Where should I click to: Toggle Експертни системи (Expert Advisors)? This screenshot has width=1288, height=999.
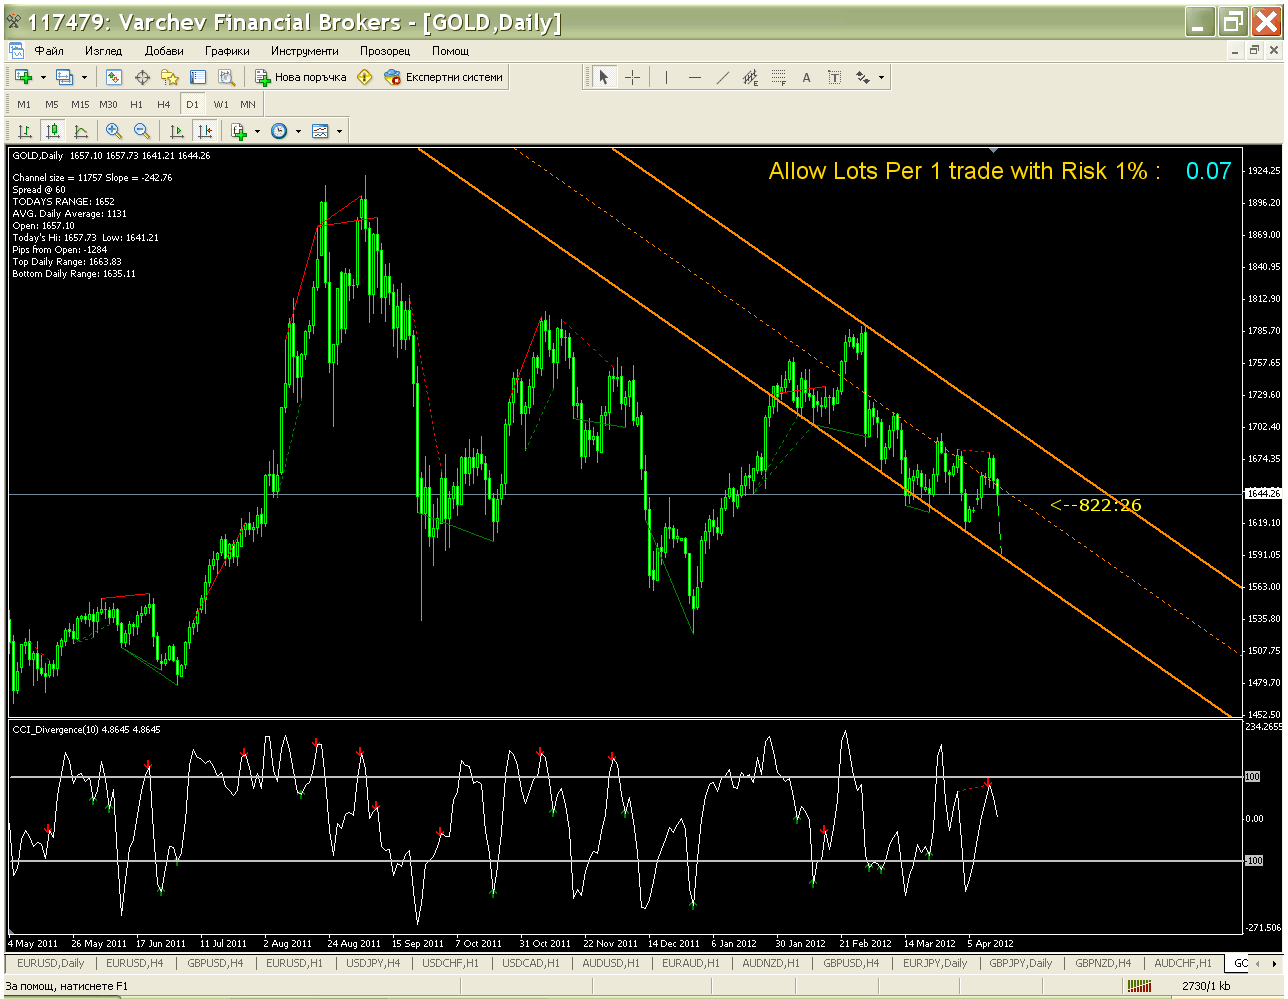[444, 77]
